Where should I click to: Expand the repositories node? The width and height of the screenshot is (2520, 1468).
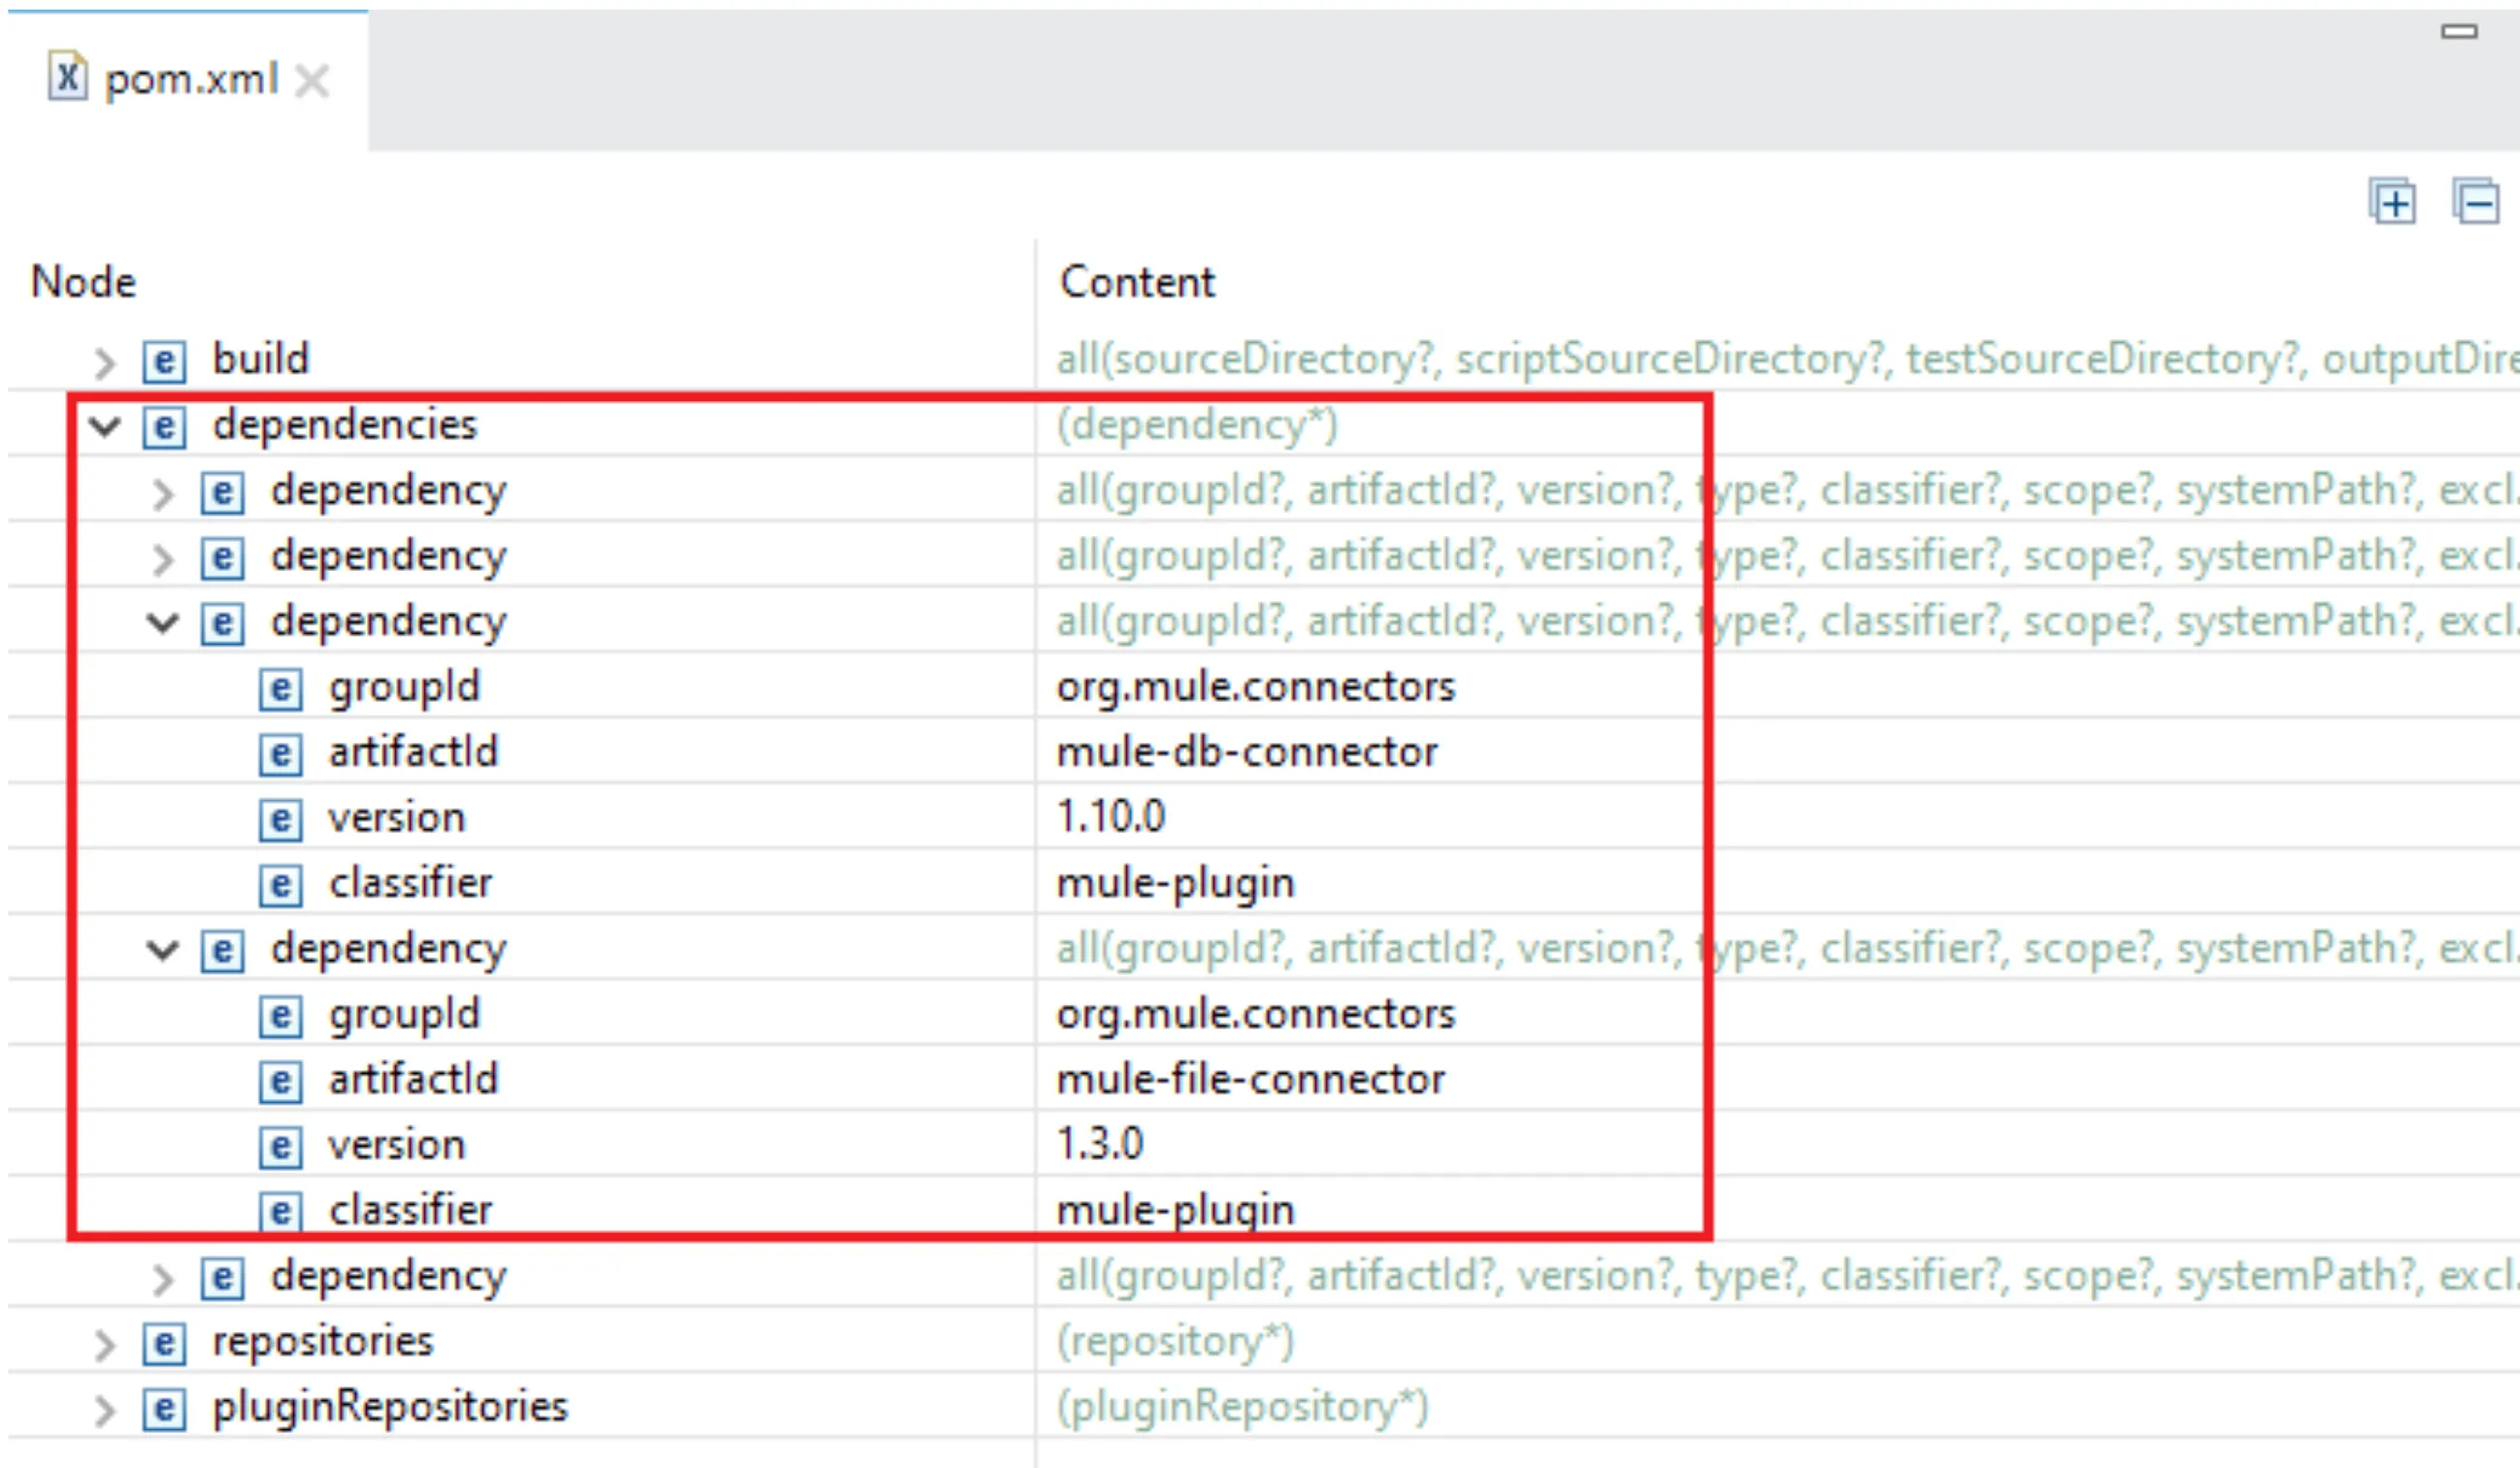tap(104, 1344)
